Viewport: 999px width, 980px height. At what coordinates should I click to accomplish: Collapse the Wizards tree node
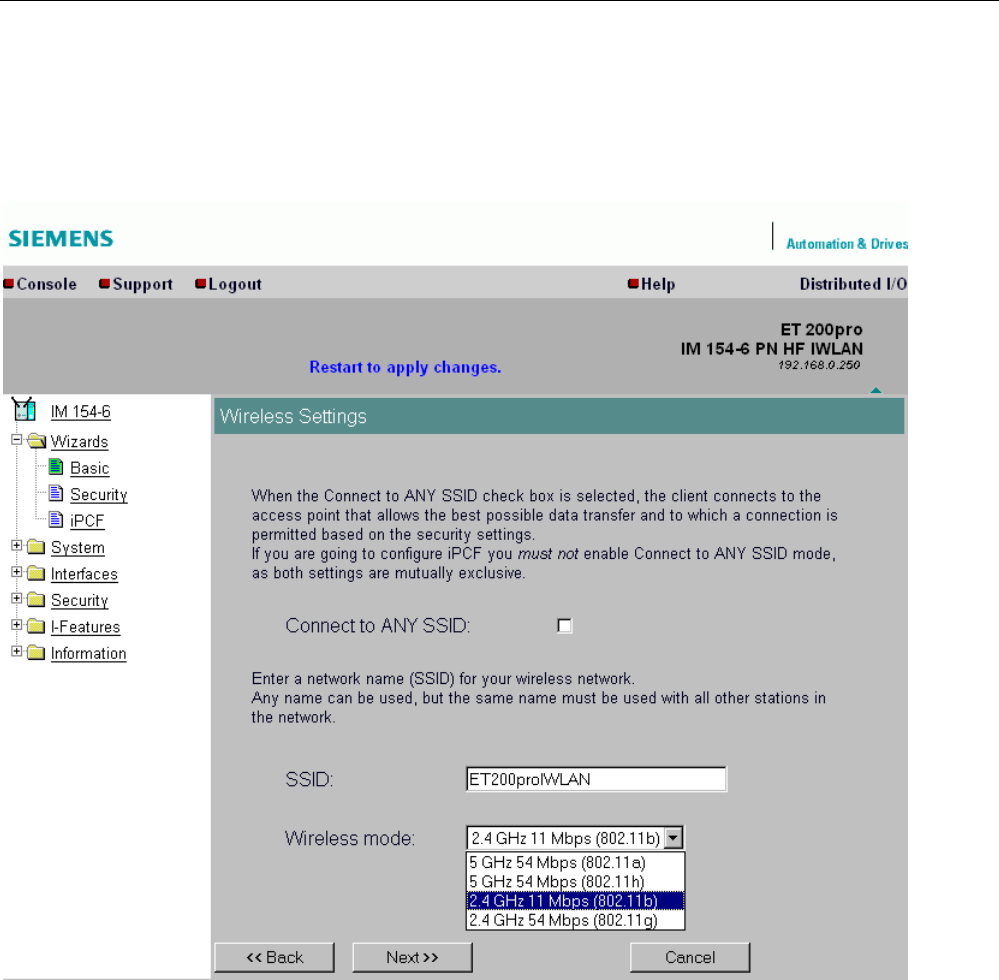pyautogui.click(x=17, y=440)
